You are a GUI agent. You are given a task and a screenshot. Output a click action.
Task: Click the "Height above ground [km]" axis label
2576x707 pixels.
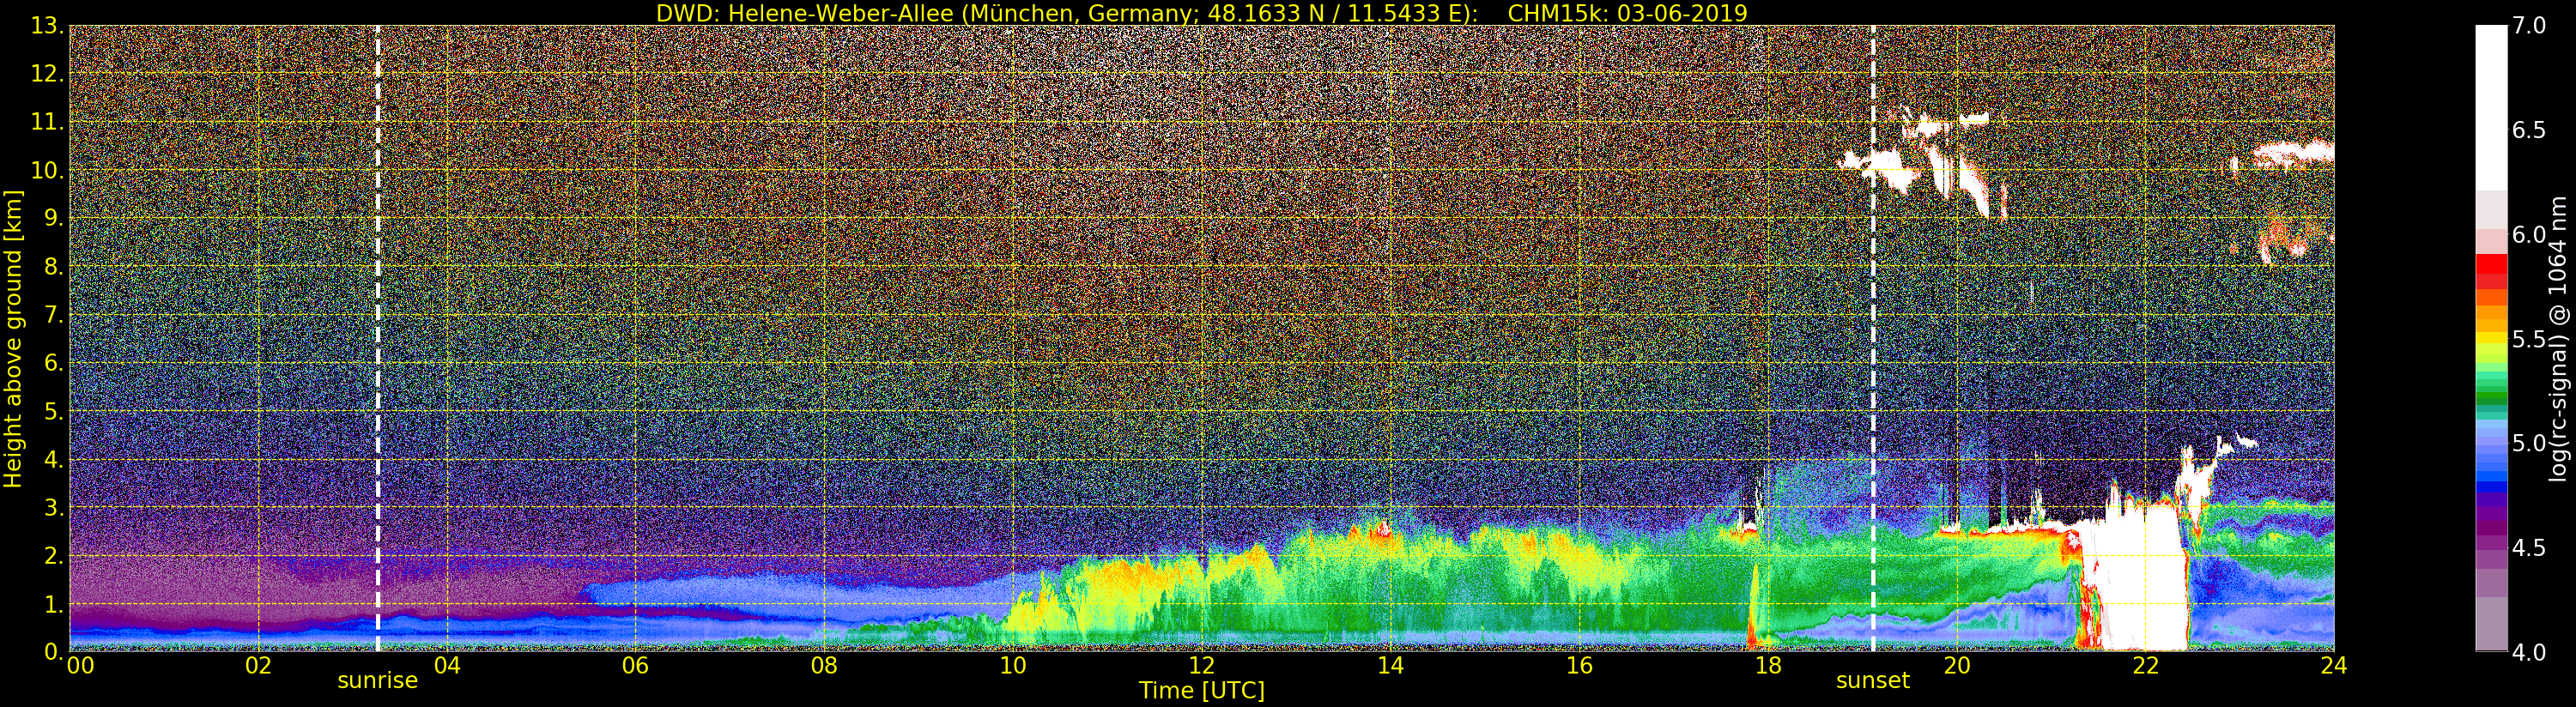(x=13, y=339)
